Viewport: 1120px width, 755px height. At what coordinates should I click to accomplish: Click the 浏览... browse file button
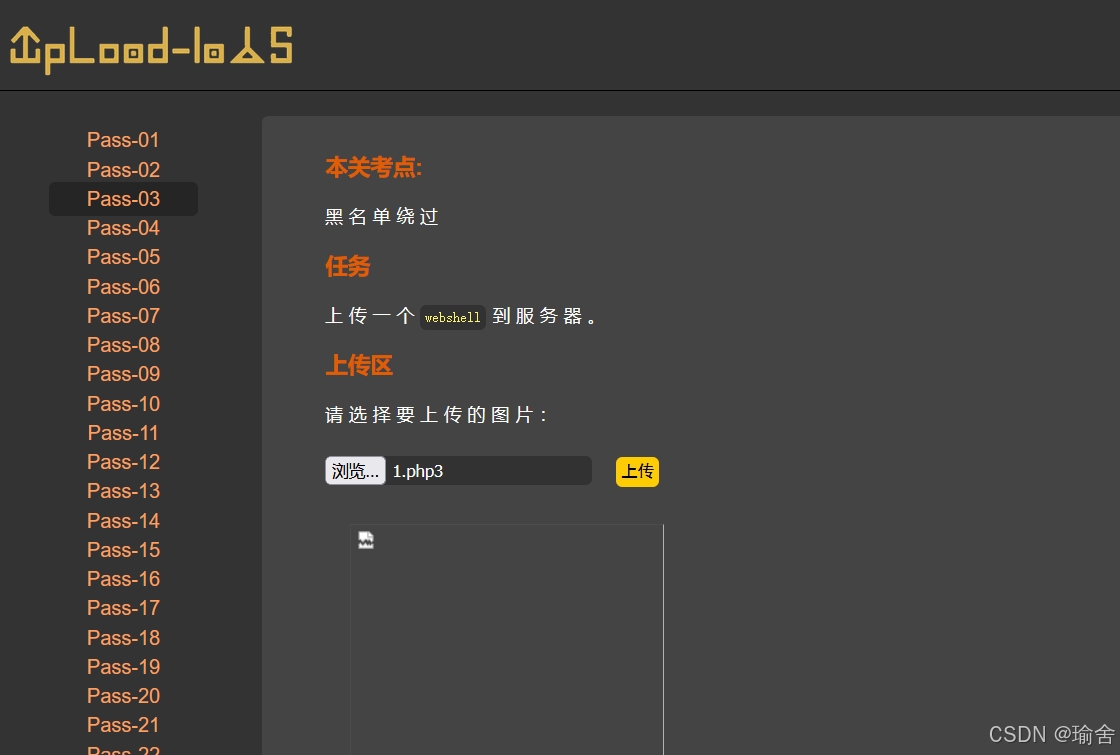[355, 471]
